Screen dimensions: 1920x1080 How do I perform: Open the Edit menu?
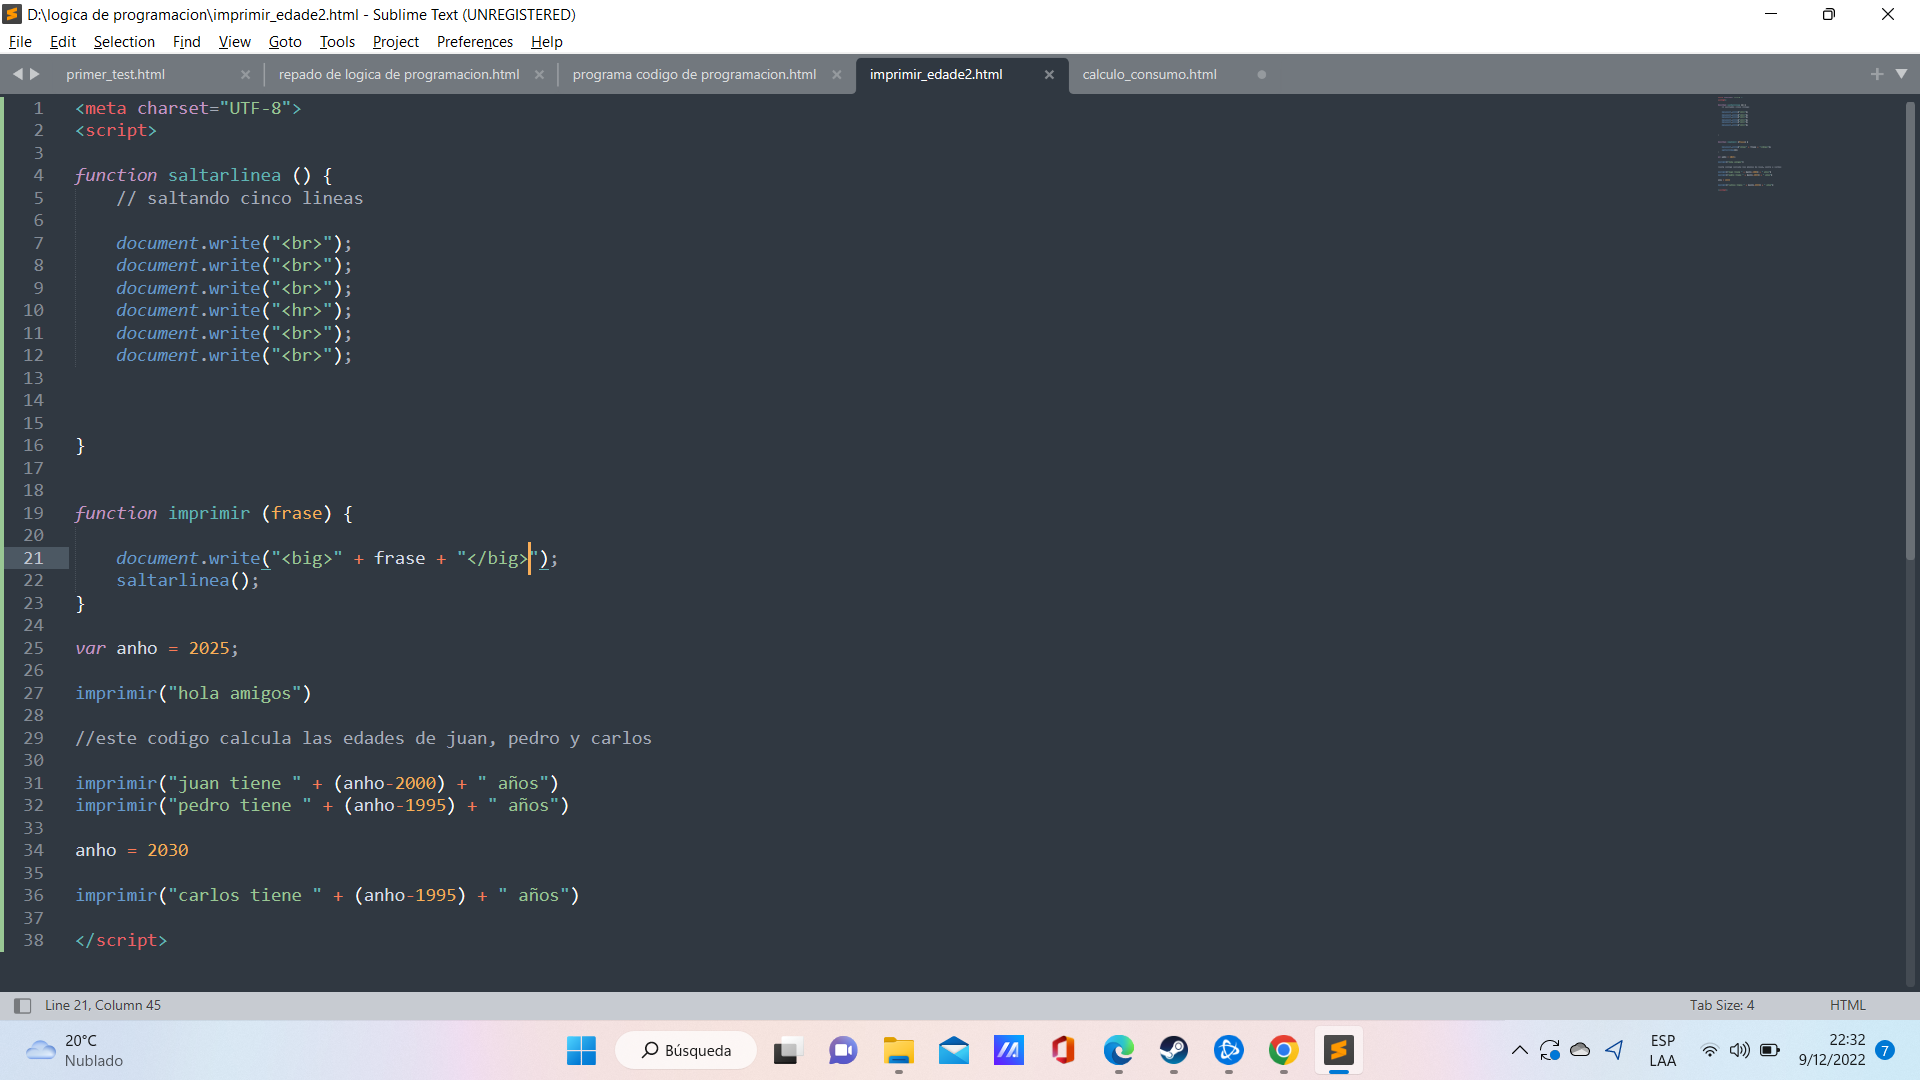click(63, 41)
